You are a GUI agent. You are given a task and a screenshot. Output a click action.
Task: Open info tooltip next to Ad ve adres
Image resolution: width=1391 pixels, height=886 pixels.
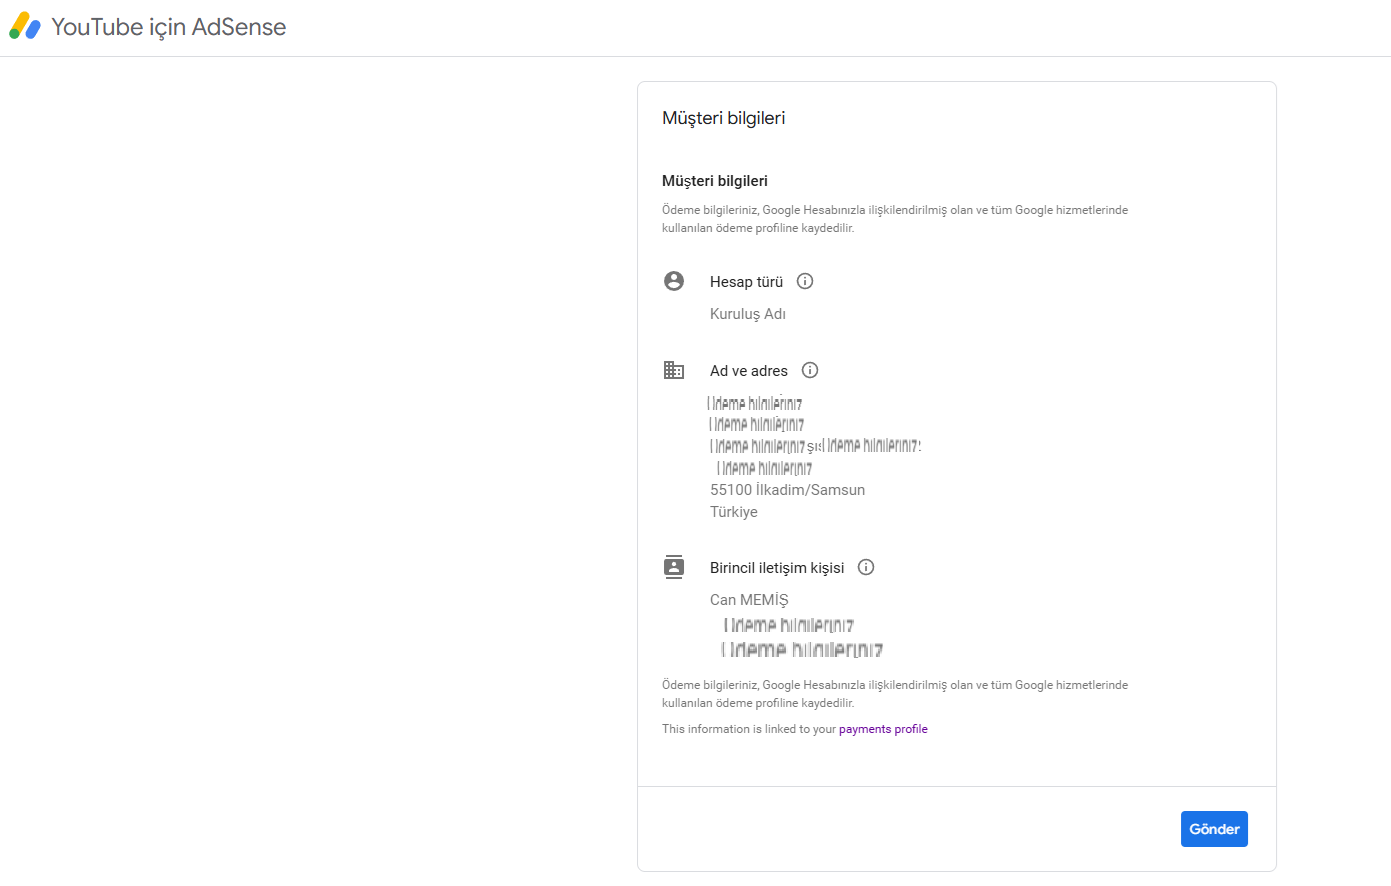click(810, 370)
